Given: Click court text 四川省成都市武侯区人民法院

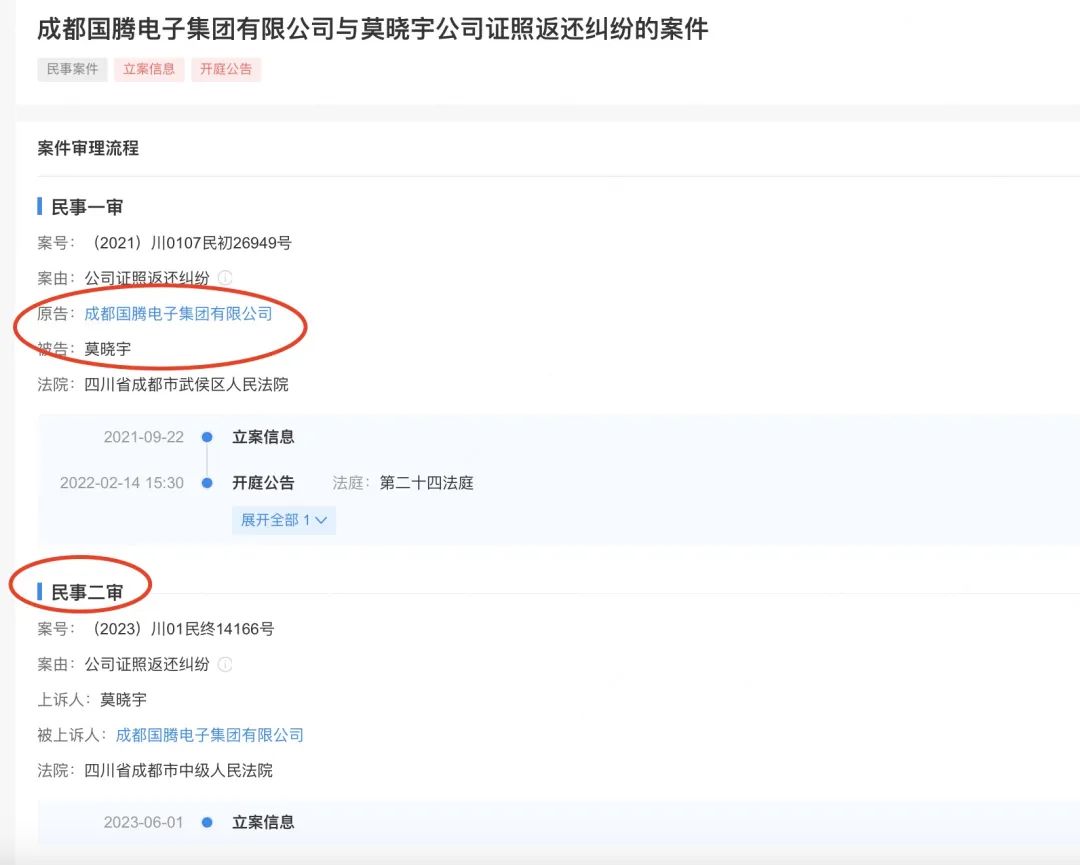Looking at the screenshot, I should coord(186,384).
